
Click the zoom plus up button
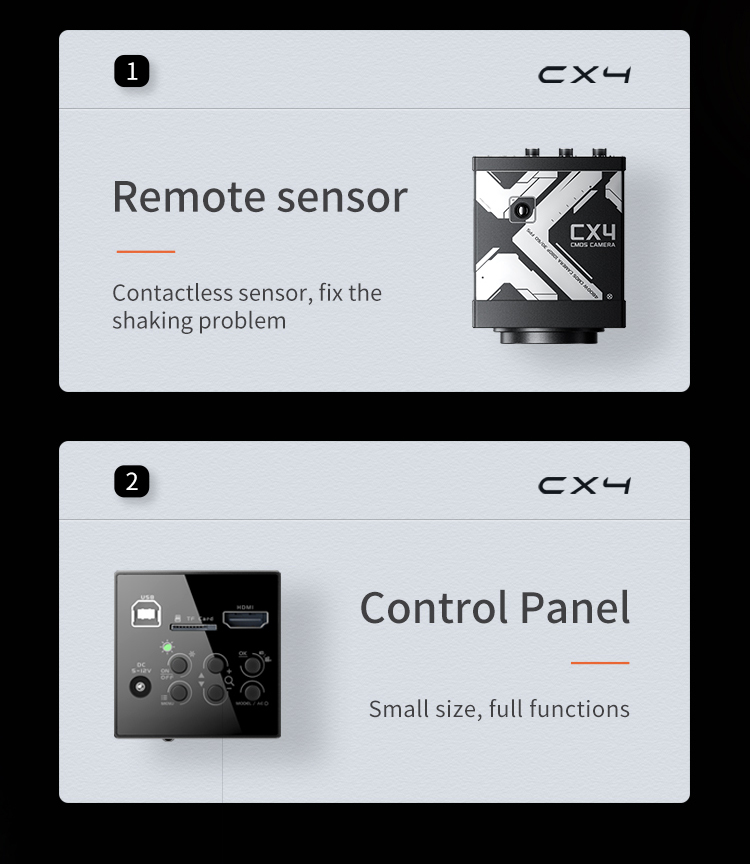(x=215, y=664)
